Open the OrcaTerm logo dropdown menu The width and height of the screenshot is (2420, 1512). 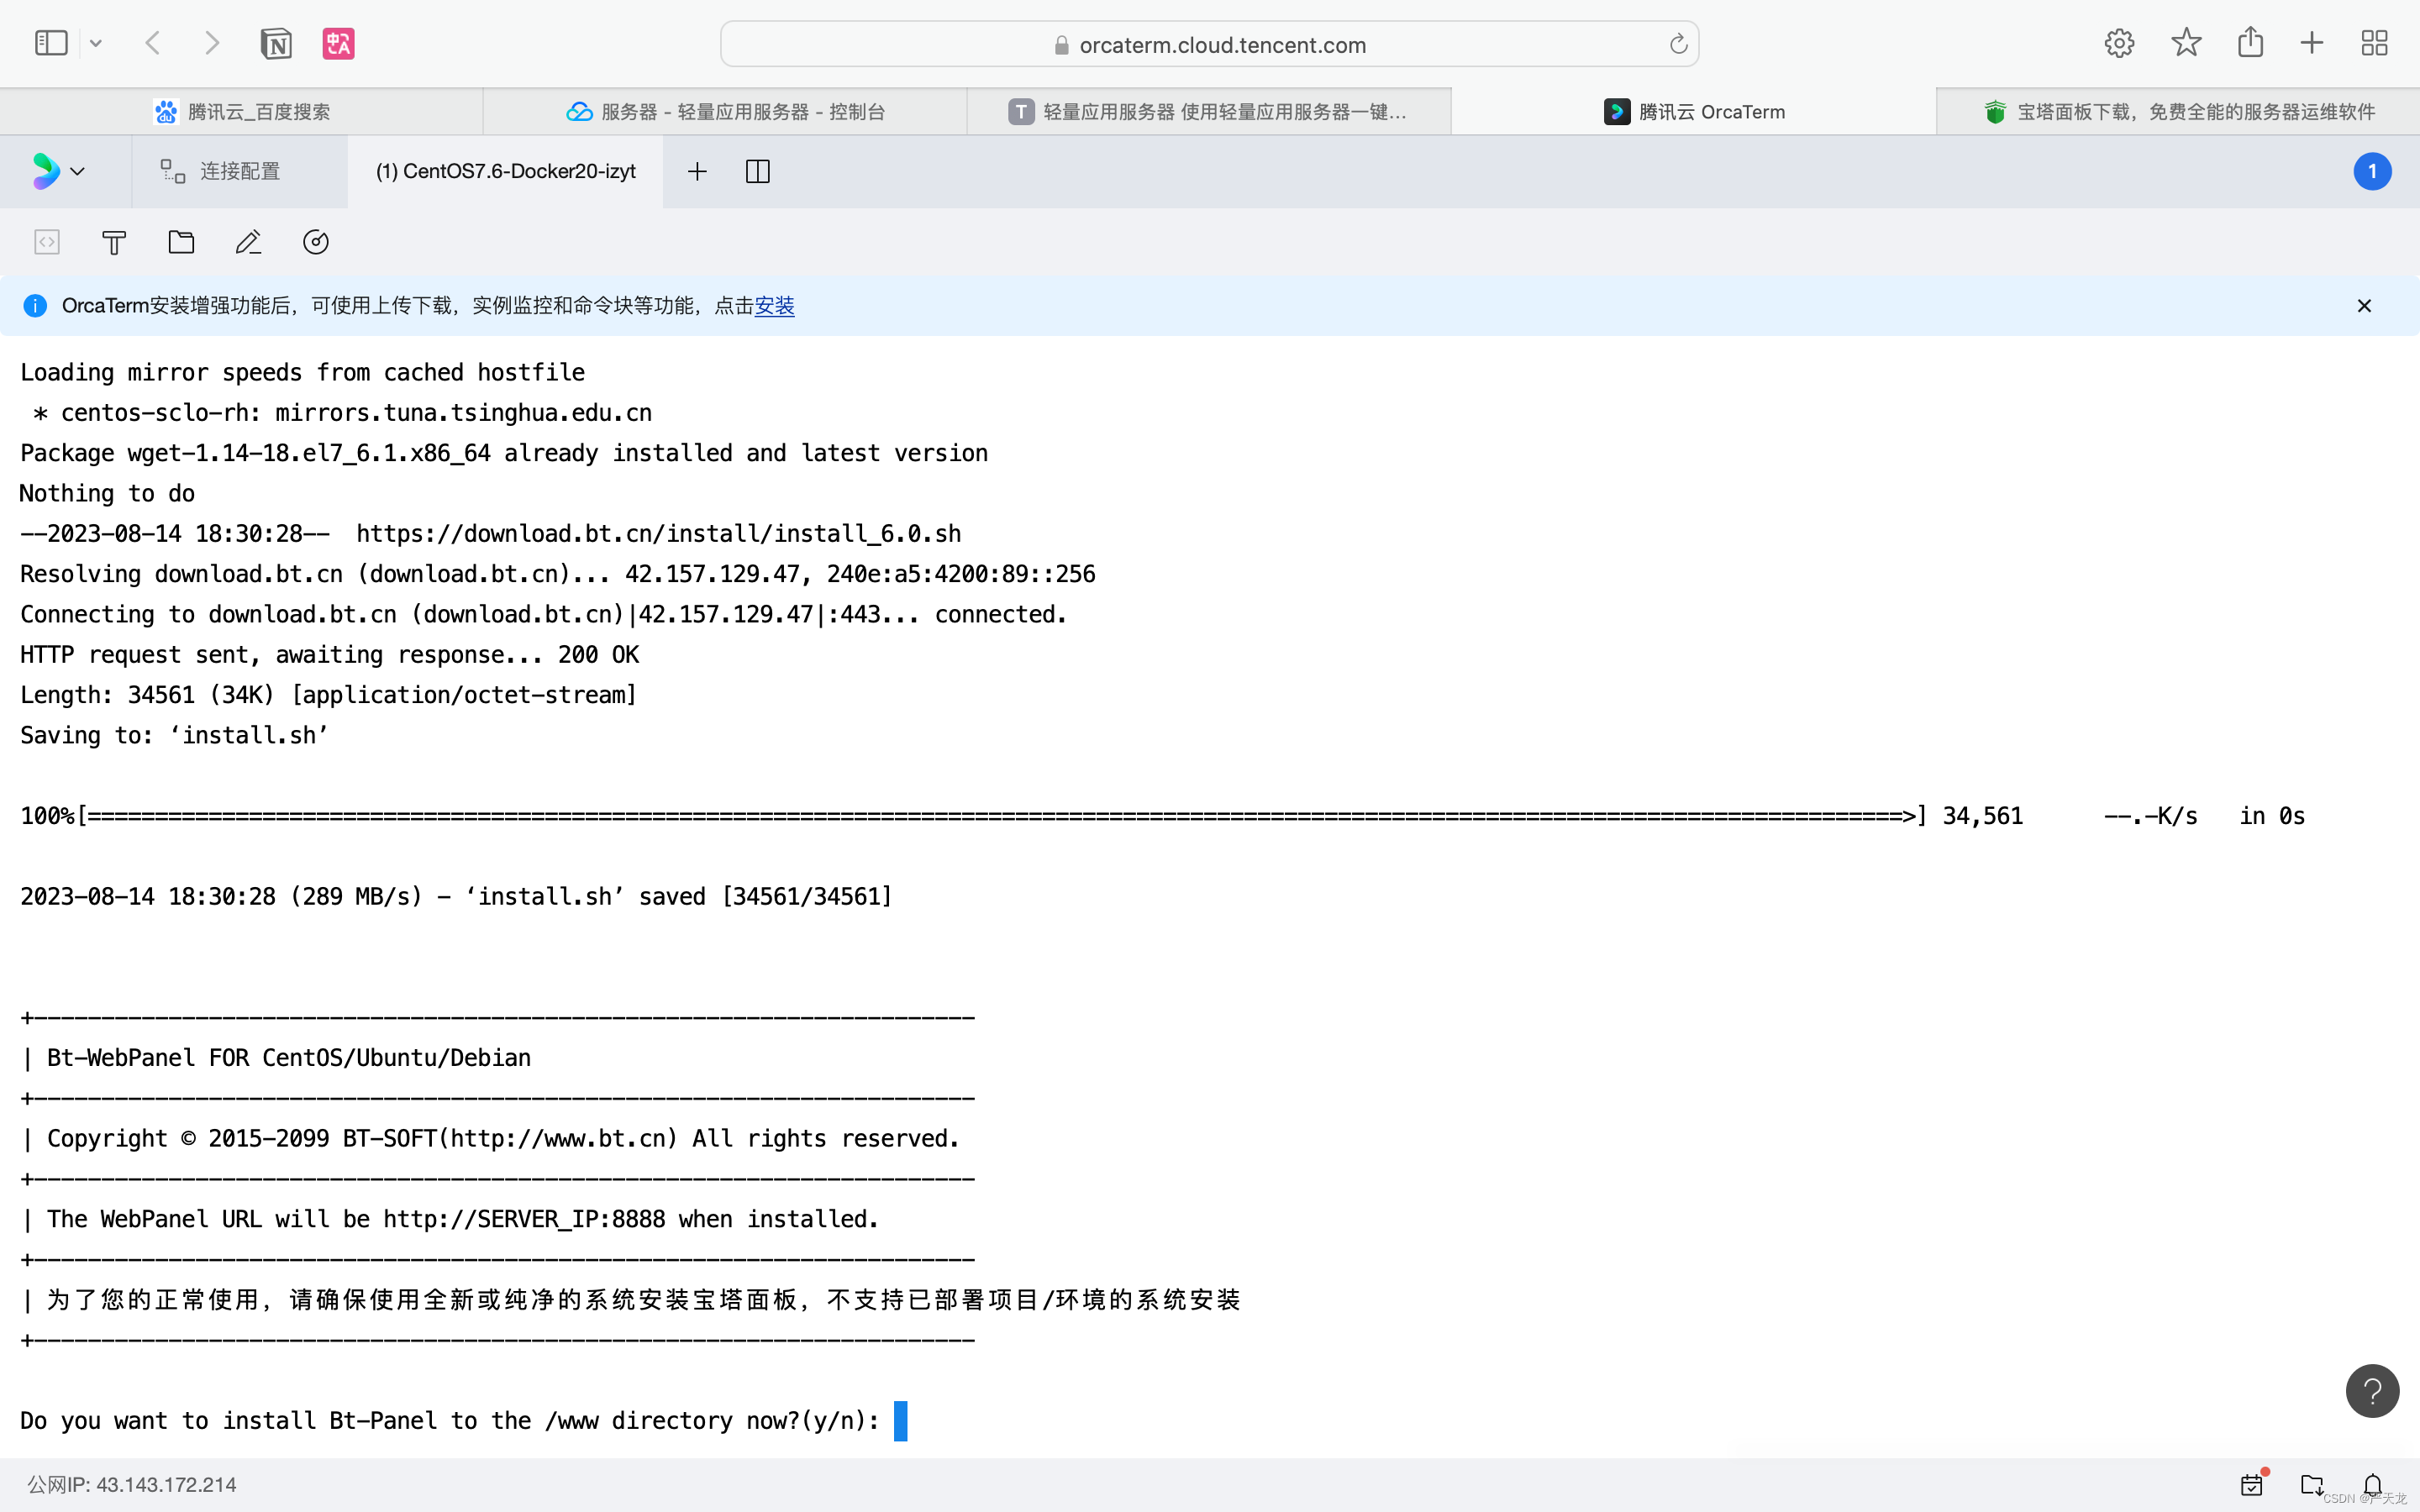click(58, 171)
